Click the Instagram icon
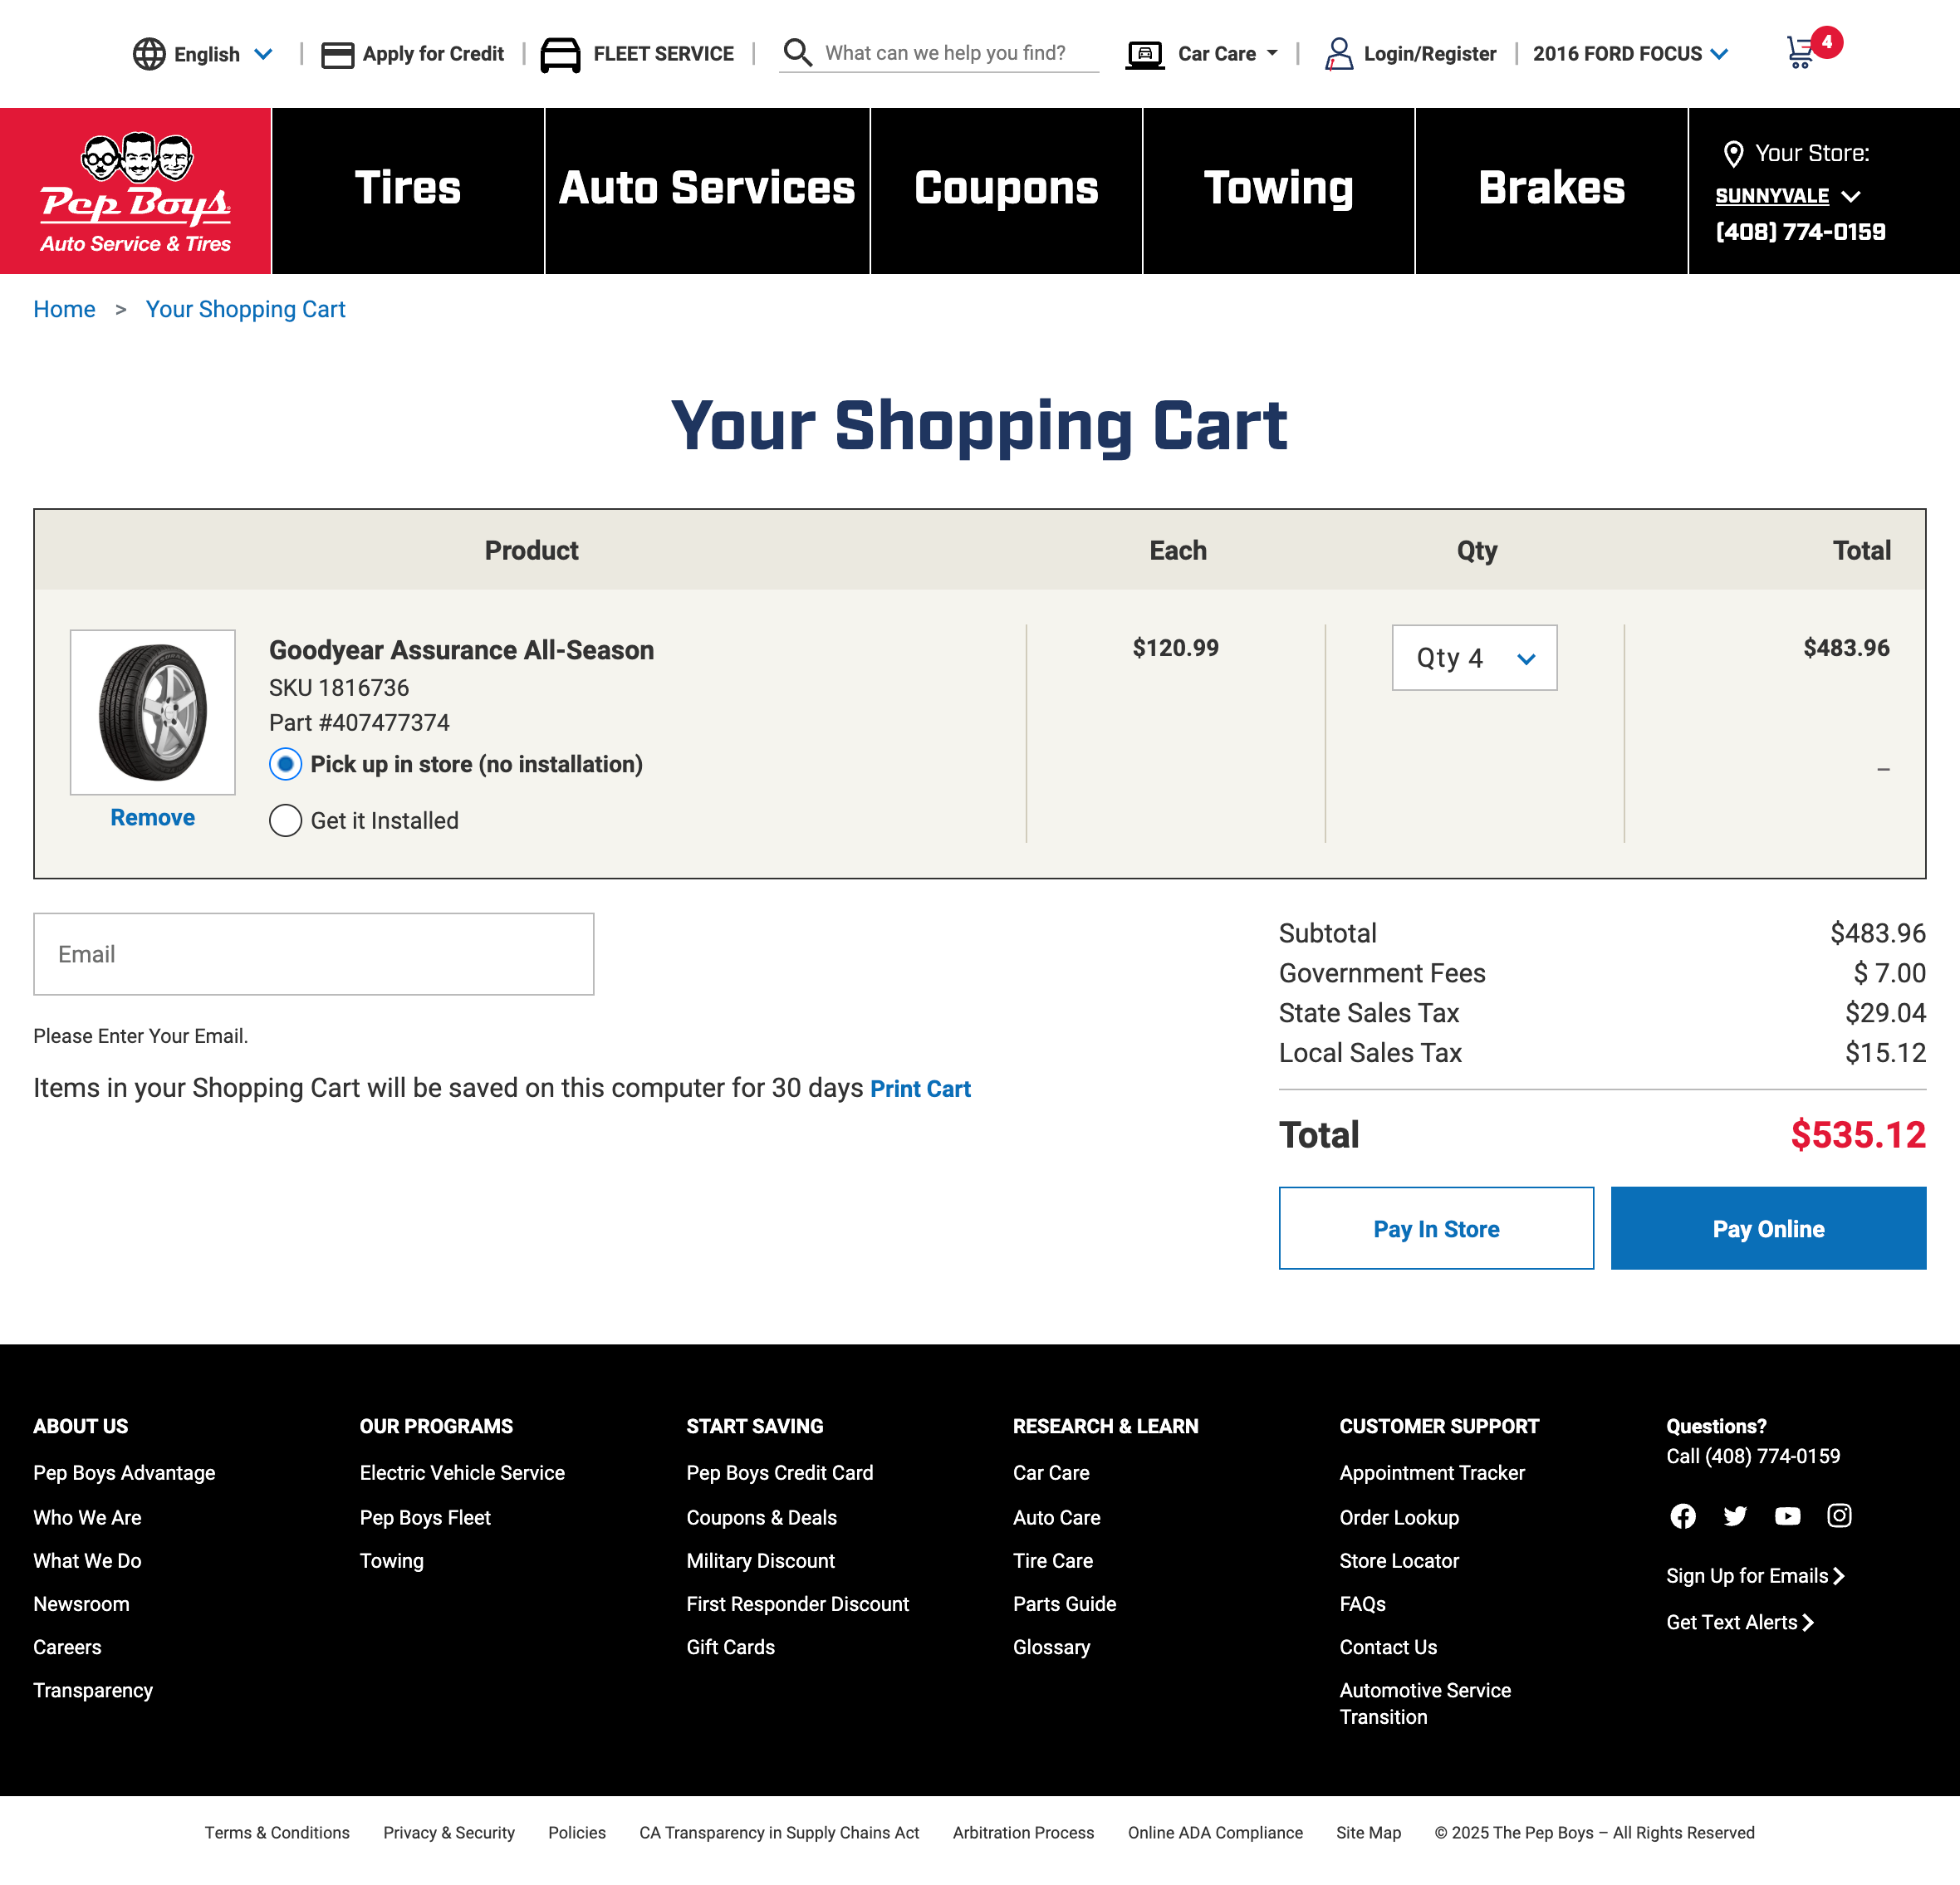 point(1839,1516)
